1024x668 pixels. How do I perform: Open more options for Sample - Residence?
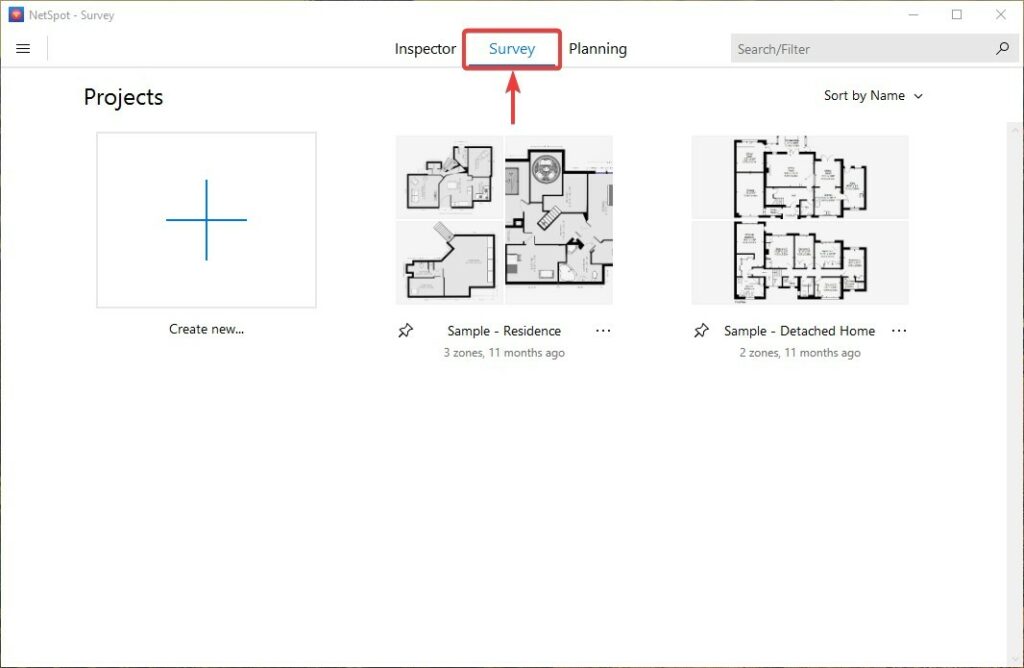tap(603, 330)
